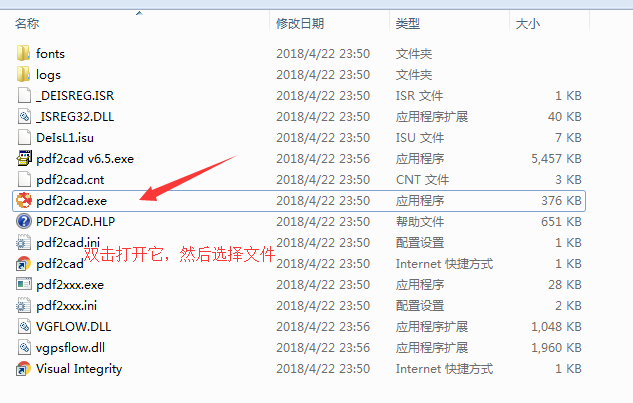
Task: Click the 376 KB size value
Action: click(562, 201)
